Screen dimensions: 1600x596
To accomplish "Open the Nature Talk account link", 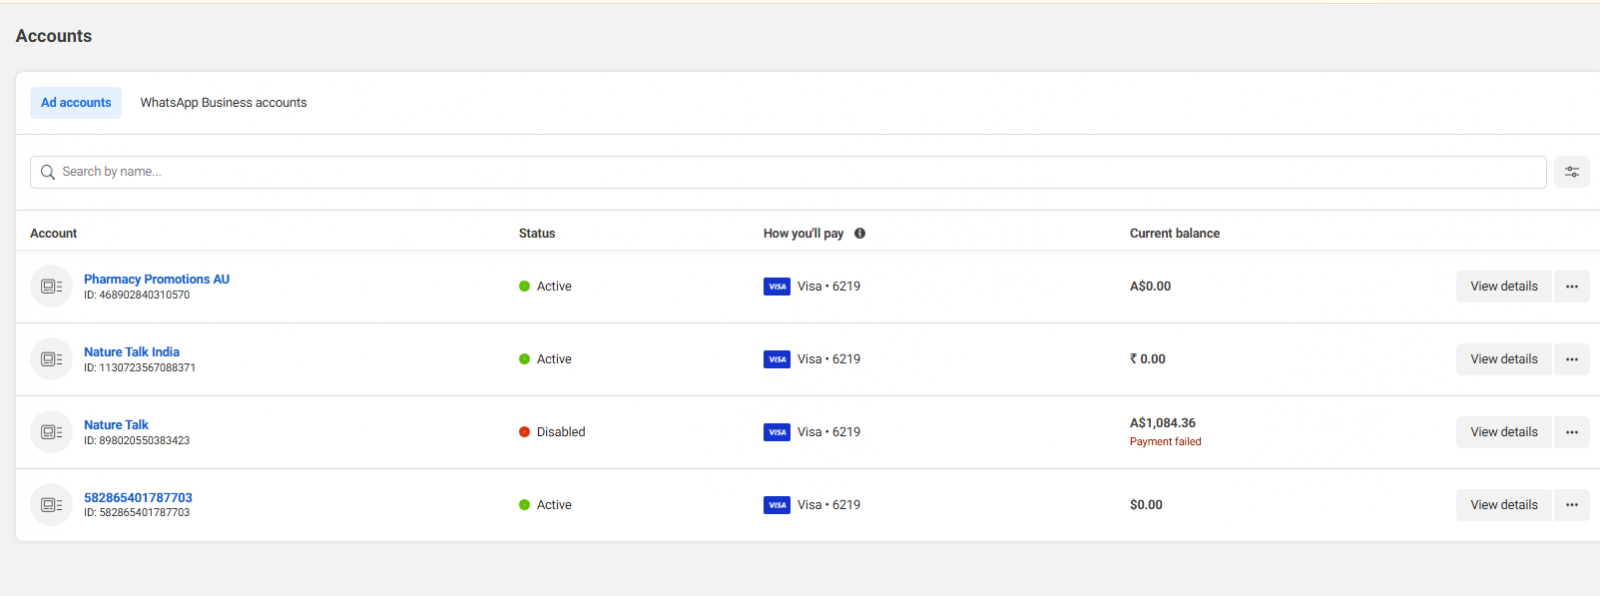I will pyautogui.click(x=116, y=425).
